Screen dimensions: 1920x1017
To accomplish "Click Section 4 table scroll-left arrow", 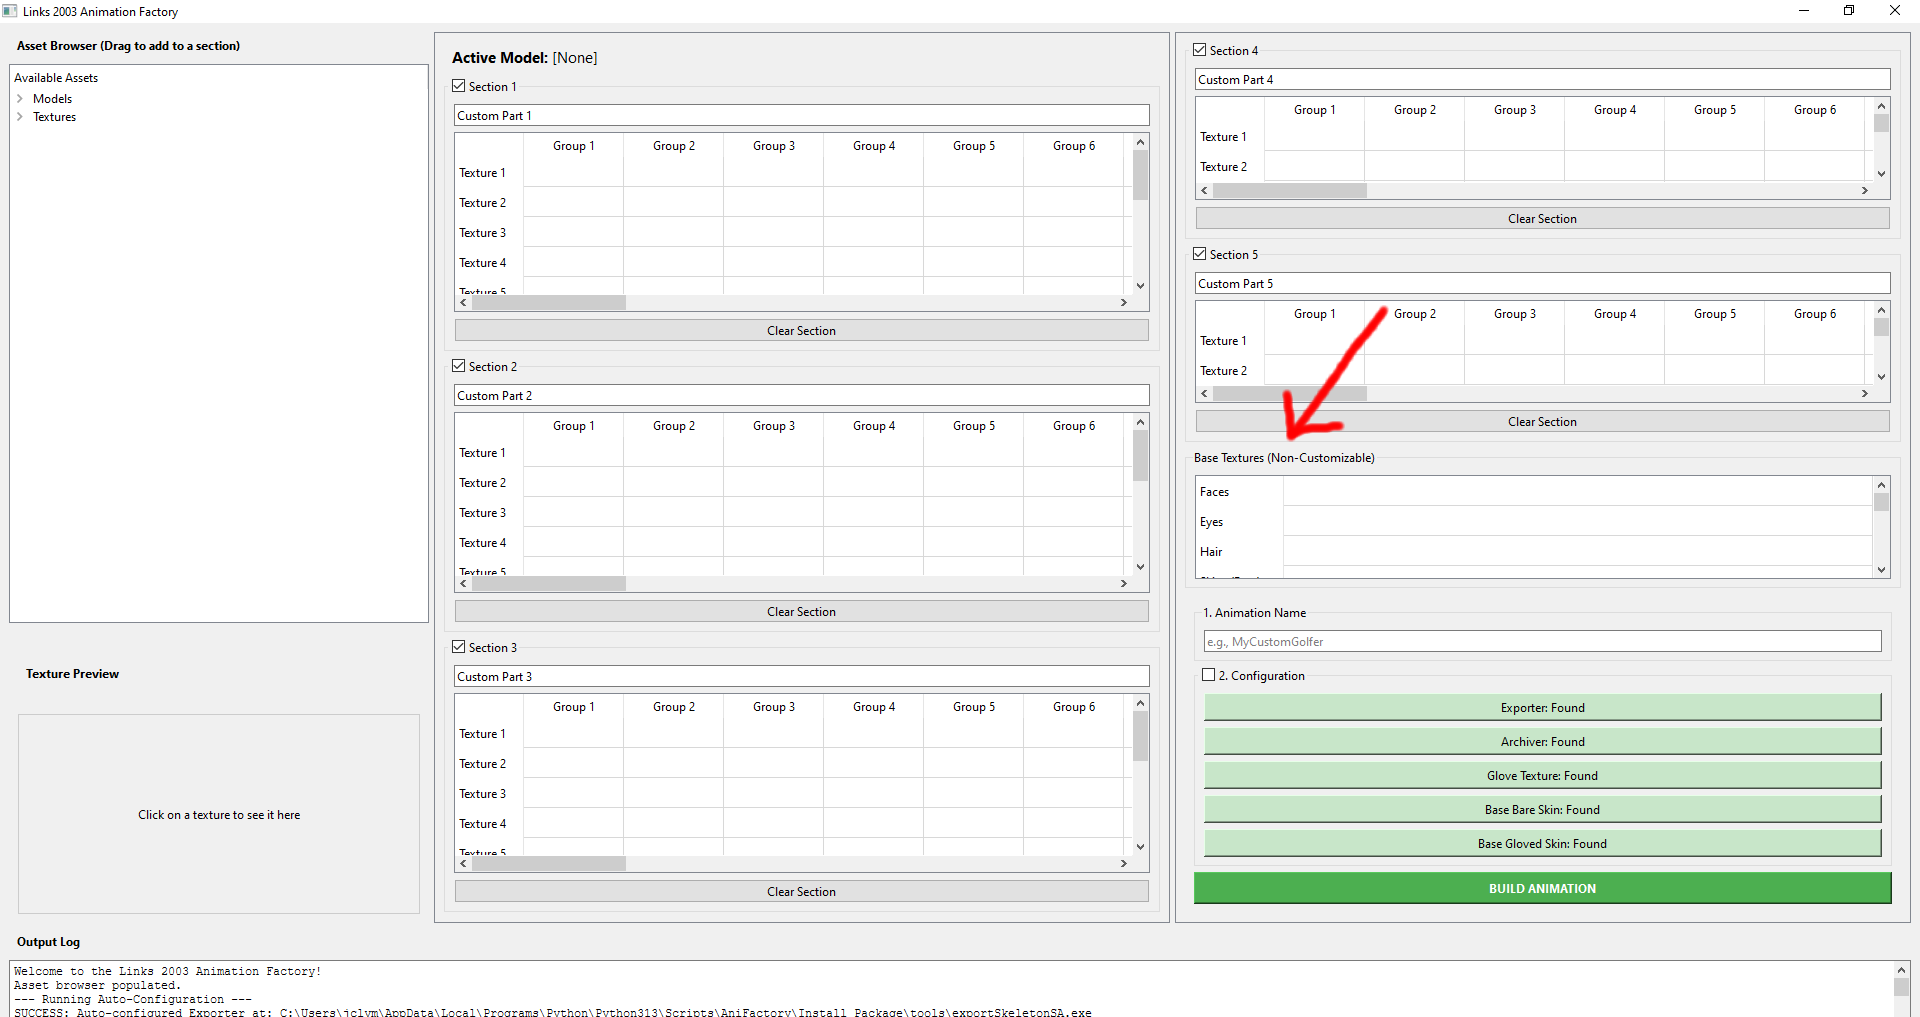I will [x=1204, y=190].
